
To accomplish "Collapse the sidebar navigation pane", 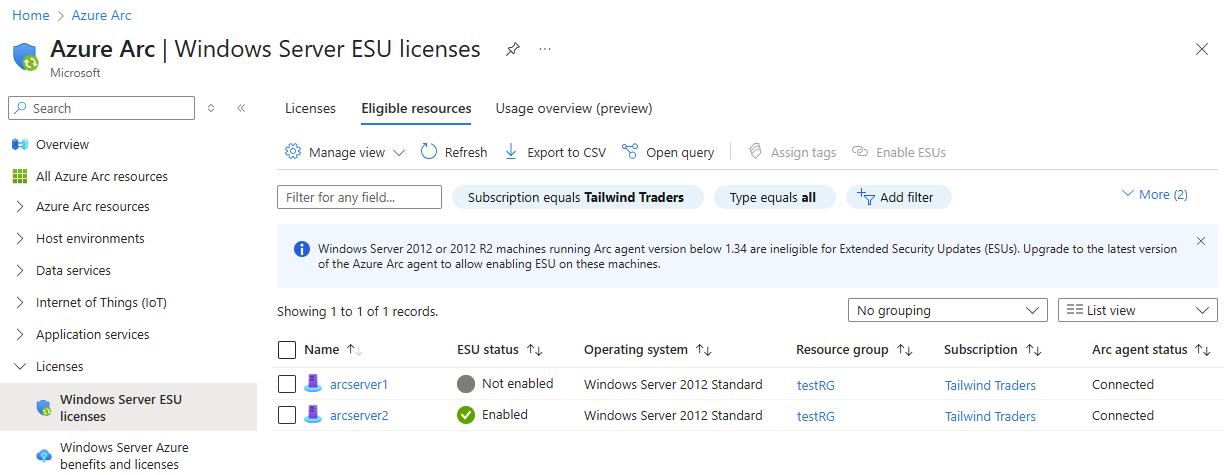I will (241, 108).
